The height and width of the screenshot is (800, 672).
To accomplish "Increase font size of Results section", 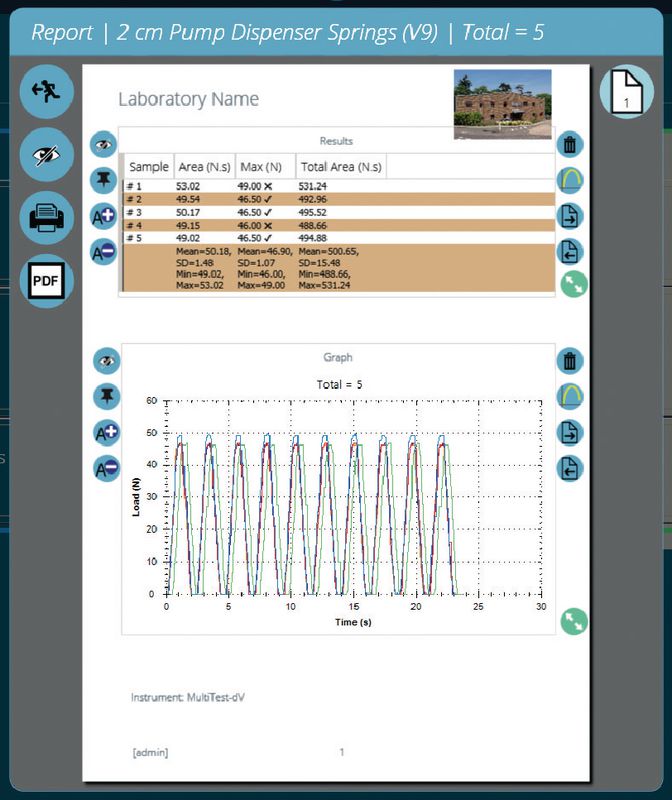I will (x=105, y=216).
